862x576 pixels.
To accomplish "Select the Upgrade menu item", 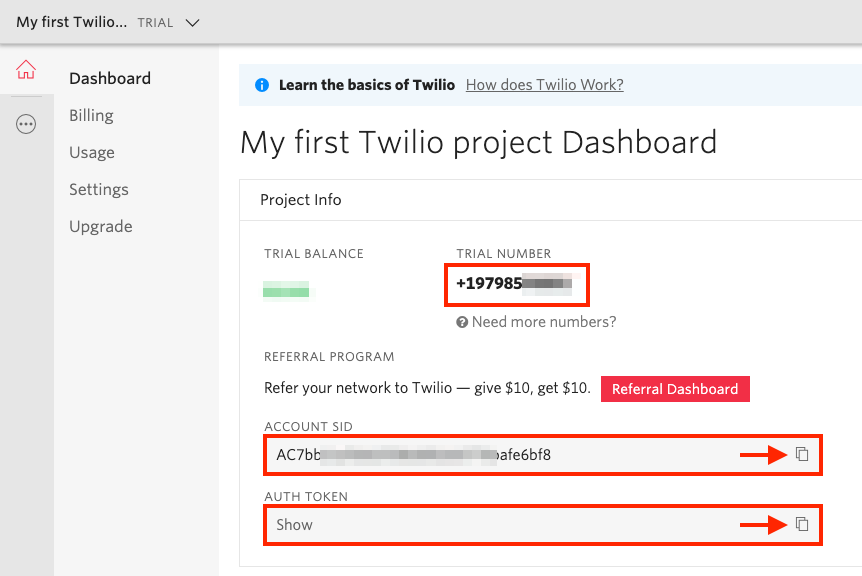I will 101,226.
